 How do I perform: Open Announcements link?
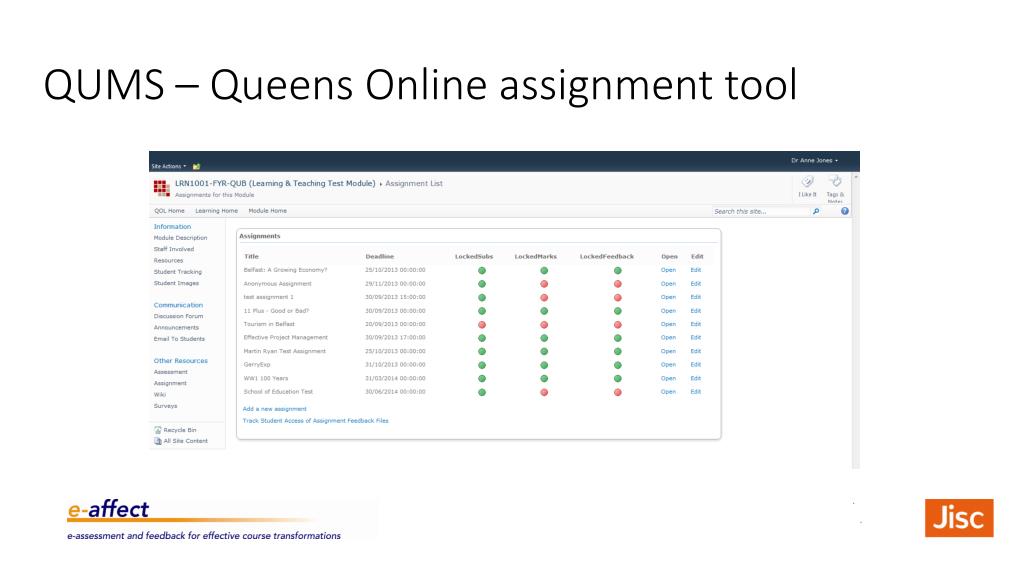click(x=176, y=328)
